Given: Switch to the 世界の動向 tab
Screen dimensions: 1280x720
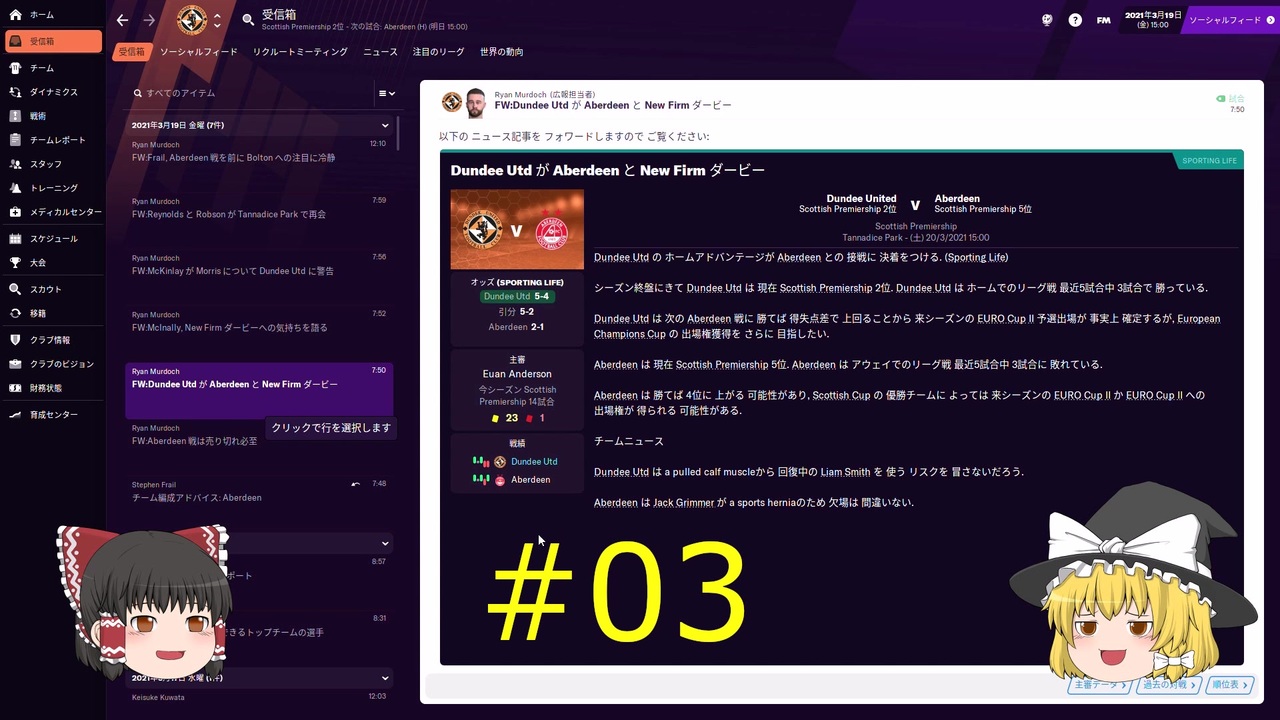Looking at the screenshot, I should pyautogui.click(x=502, y=52).
